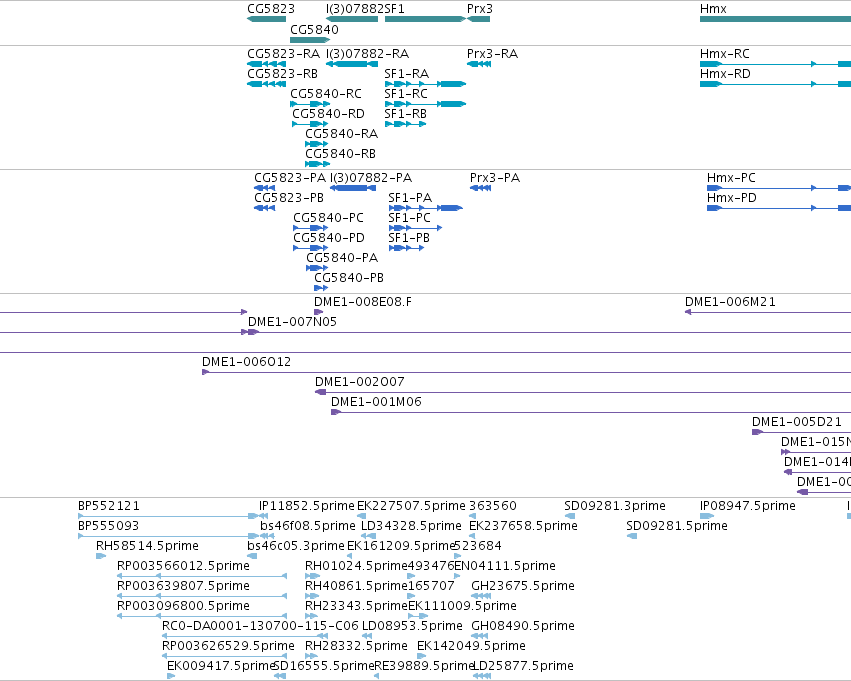
Task: Select BAC clone DME1-006O12 label
Action: (246, 362)
